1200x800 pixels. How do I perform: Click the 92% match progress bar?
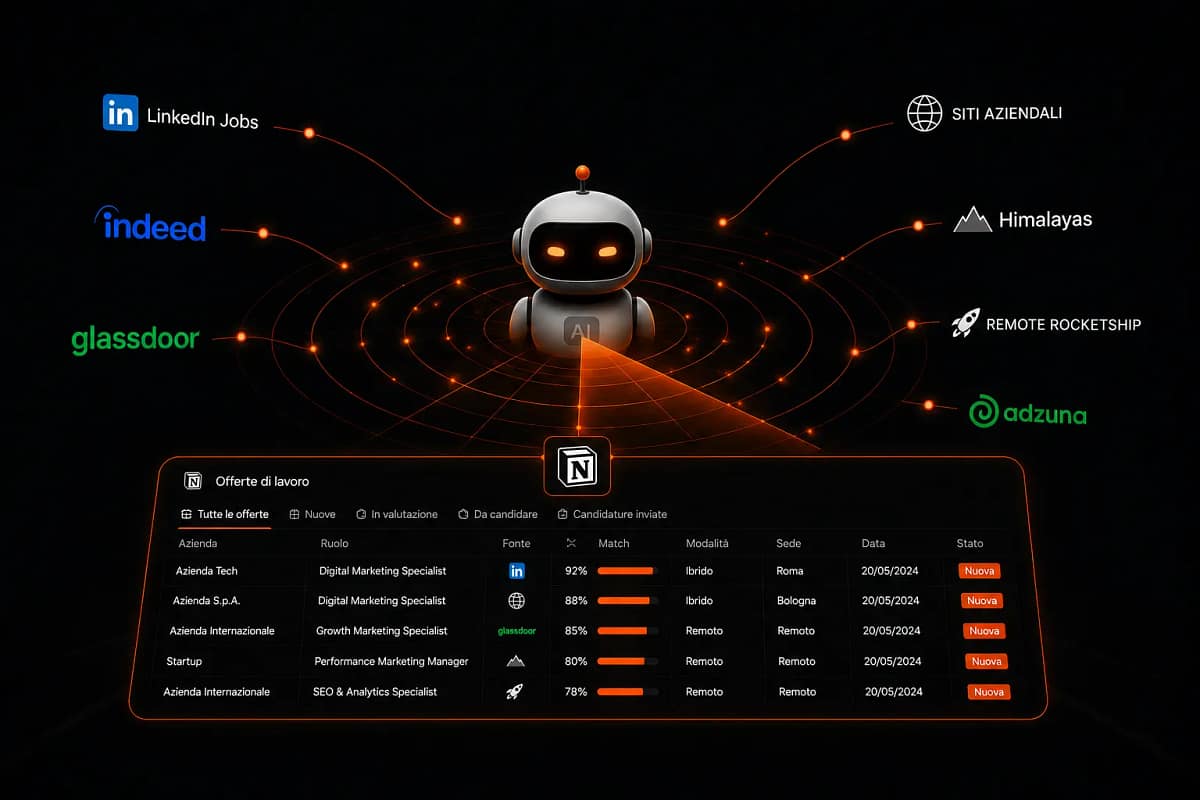tap(627, 571)
